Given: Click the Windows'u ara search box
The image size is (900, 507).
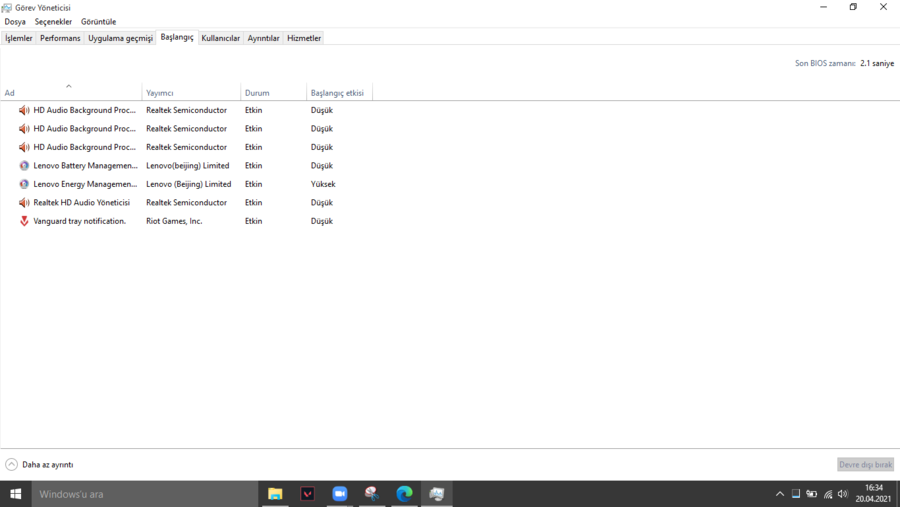Looking at the screenshot, I should [145, 494].
